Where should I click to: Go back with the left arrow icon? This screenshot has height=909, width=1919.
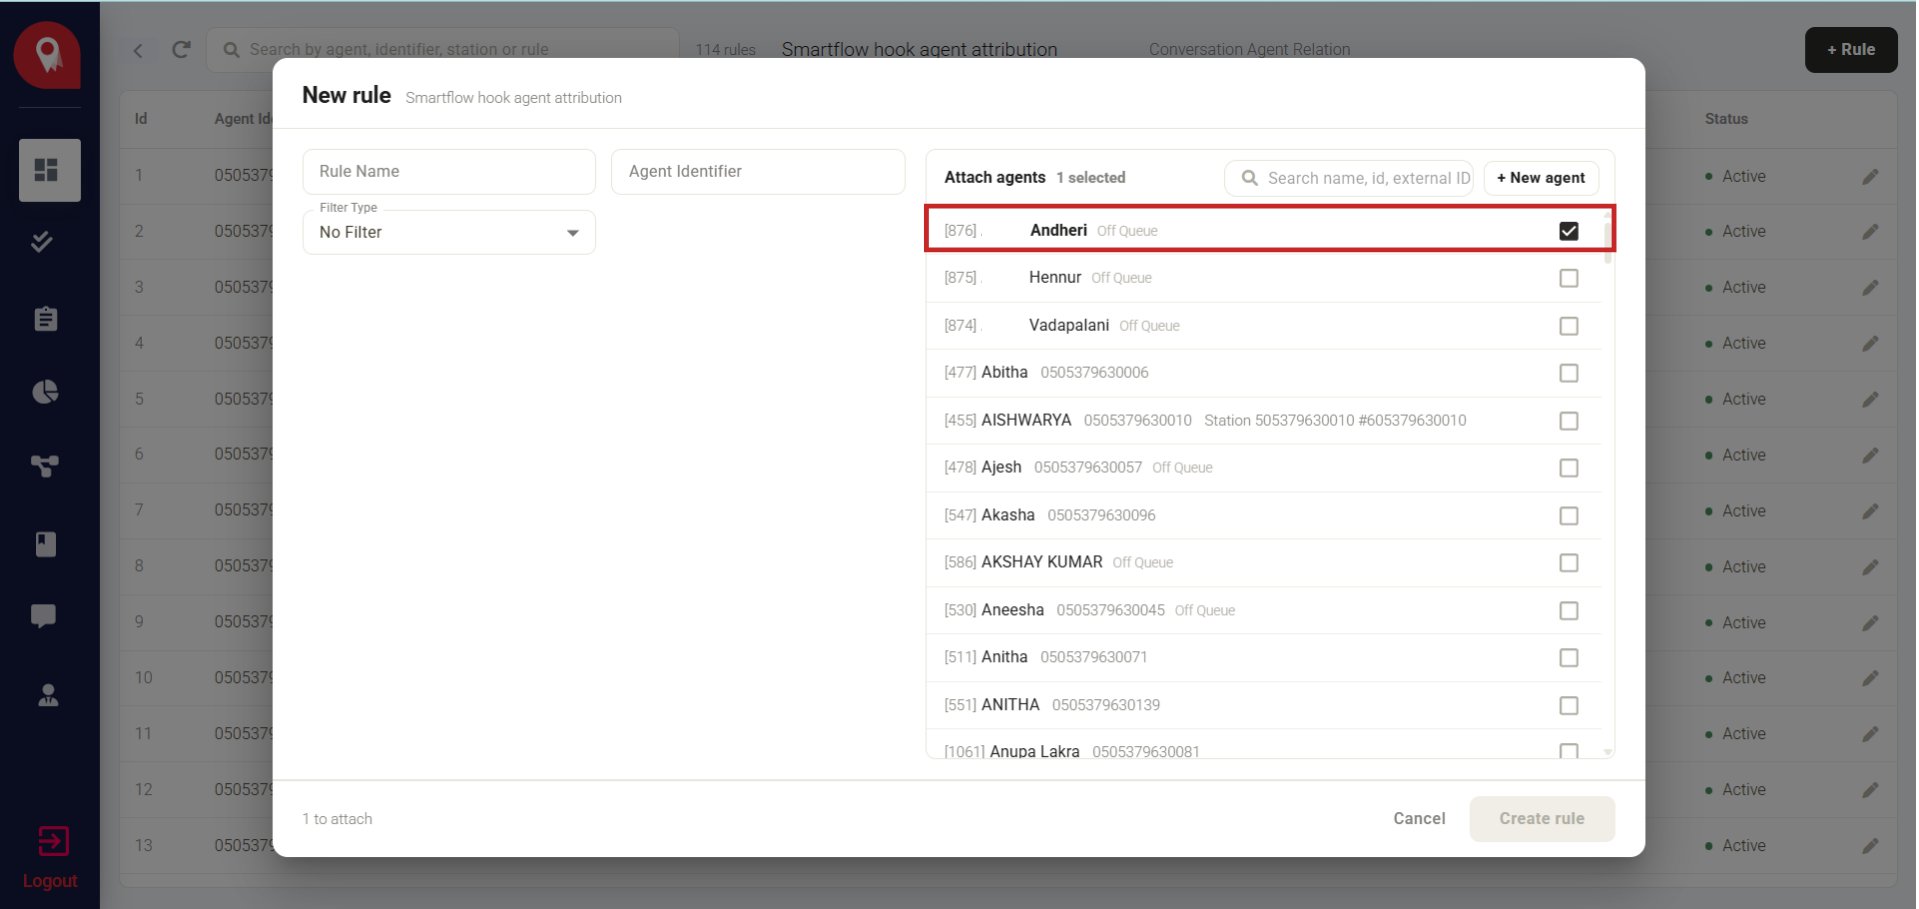pyautogui.click(x=138, y=50)
